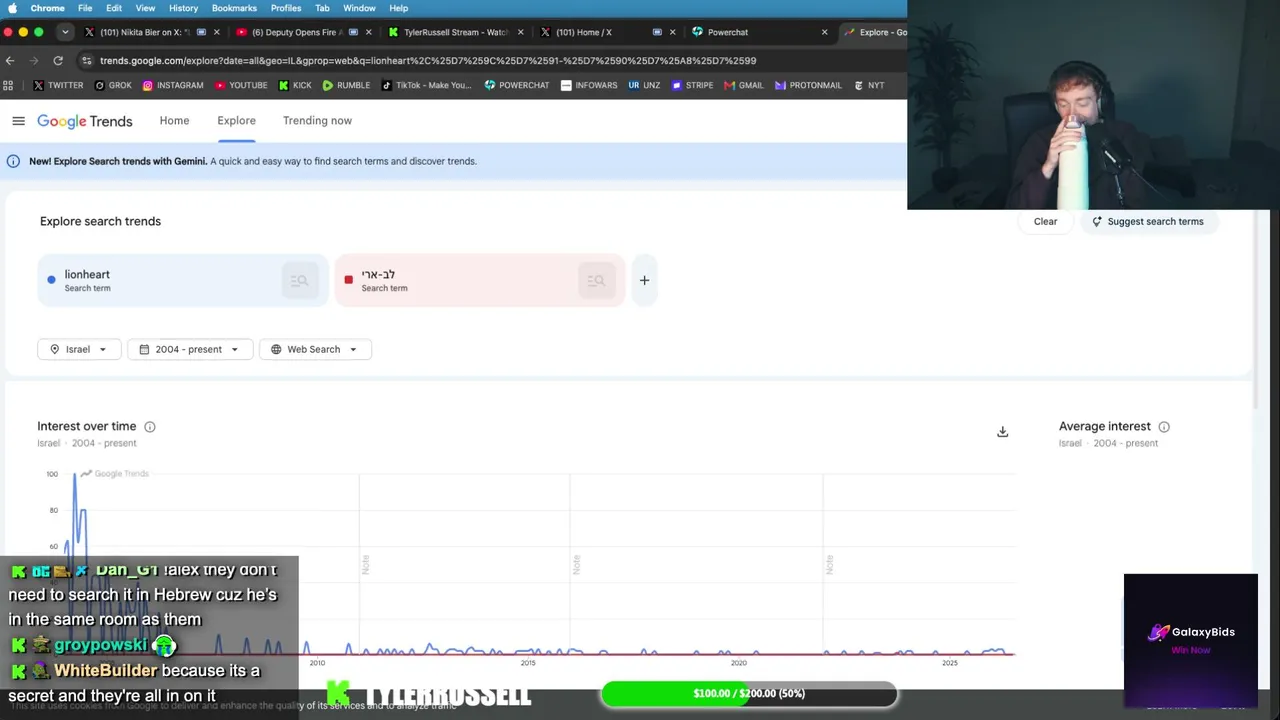Click the site info icon in the address bar
The image size is (1280, 720).
(87, 60)
